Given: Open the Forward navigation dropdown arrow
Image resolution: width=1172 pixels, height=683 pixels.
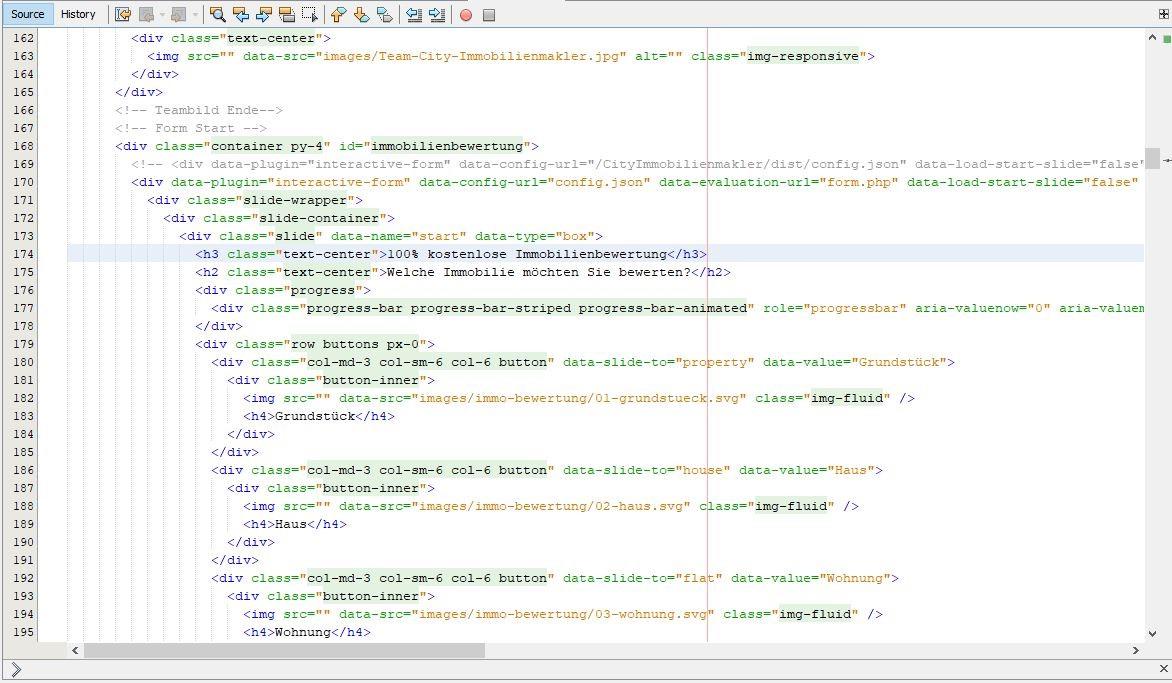Looking at the screenshot, I should [195, 15].
